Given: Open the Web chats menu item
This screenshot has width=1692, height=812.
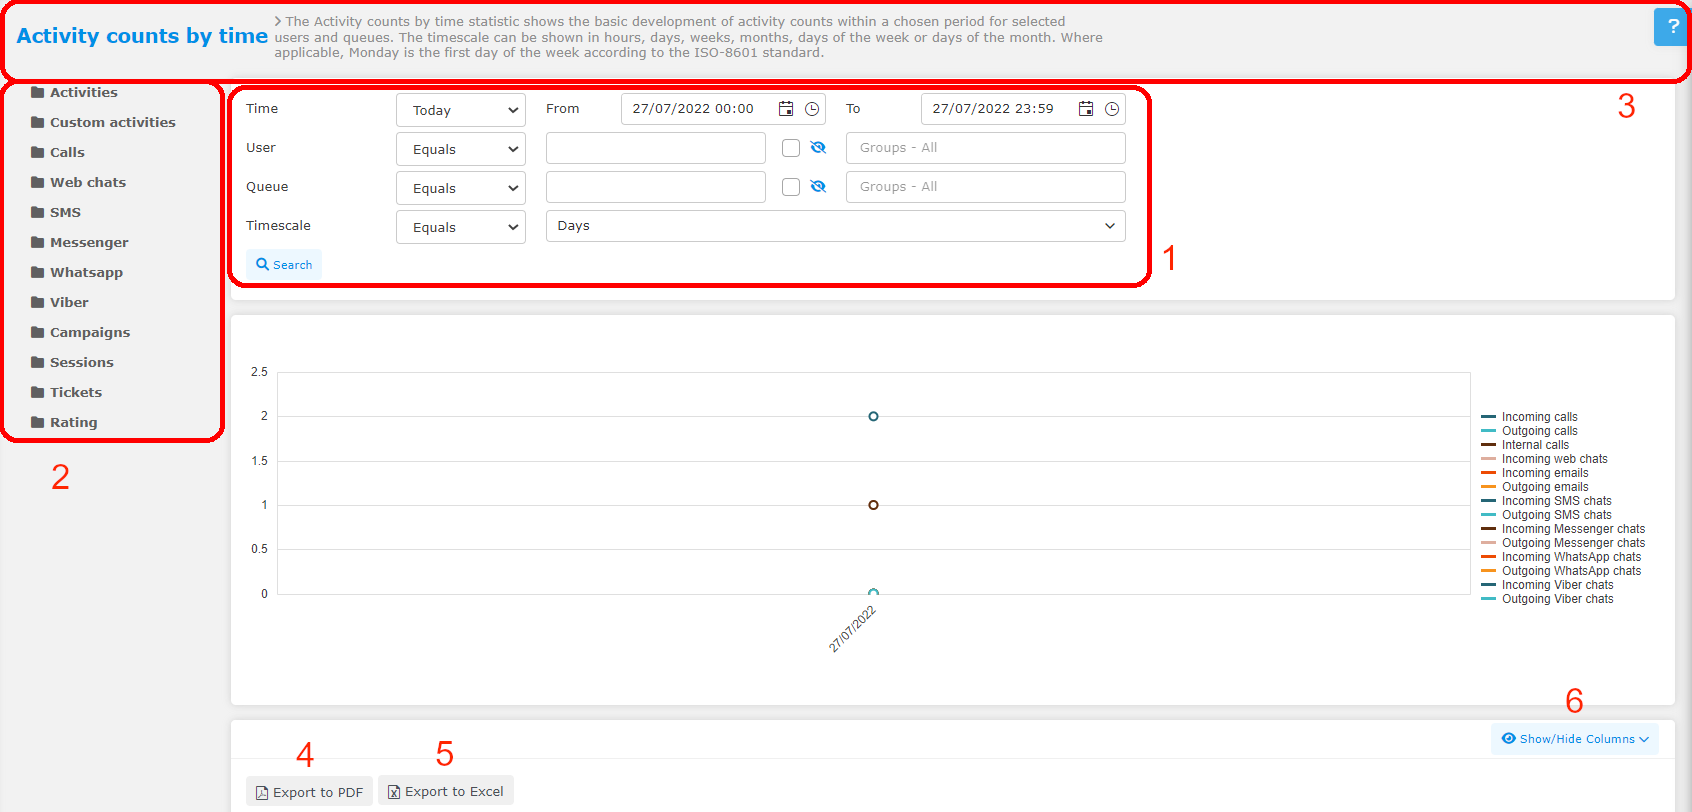Looking at the screenshot, I should click(88, 182).
